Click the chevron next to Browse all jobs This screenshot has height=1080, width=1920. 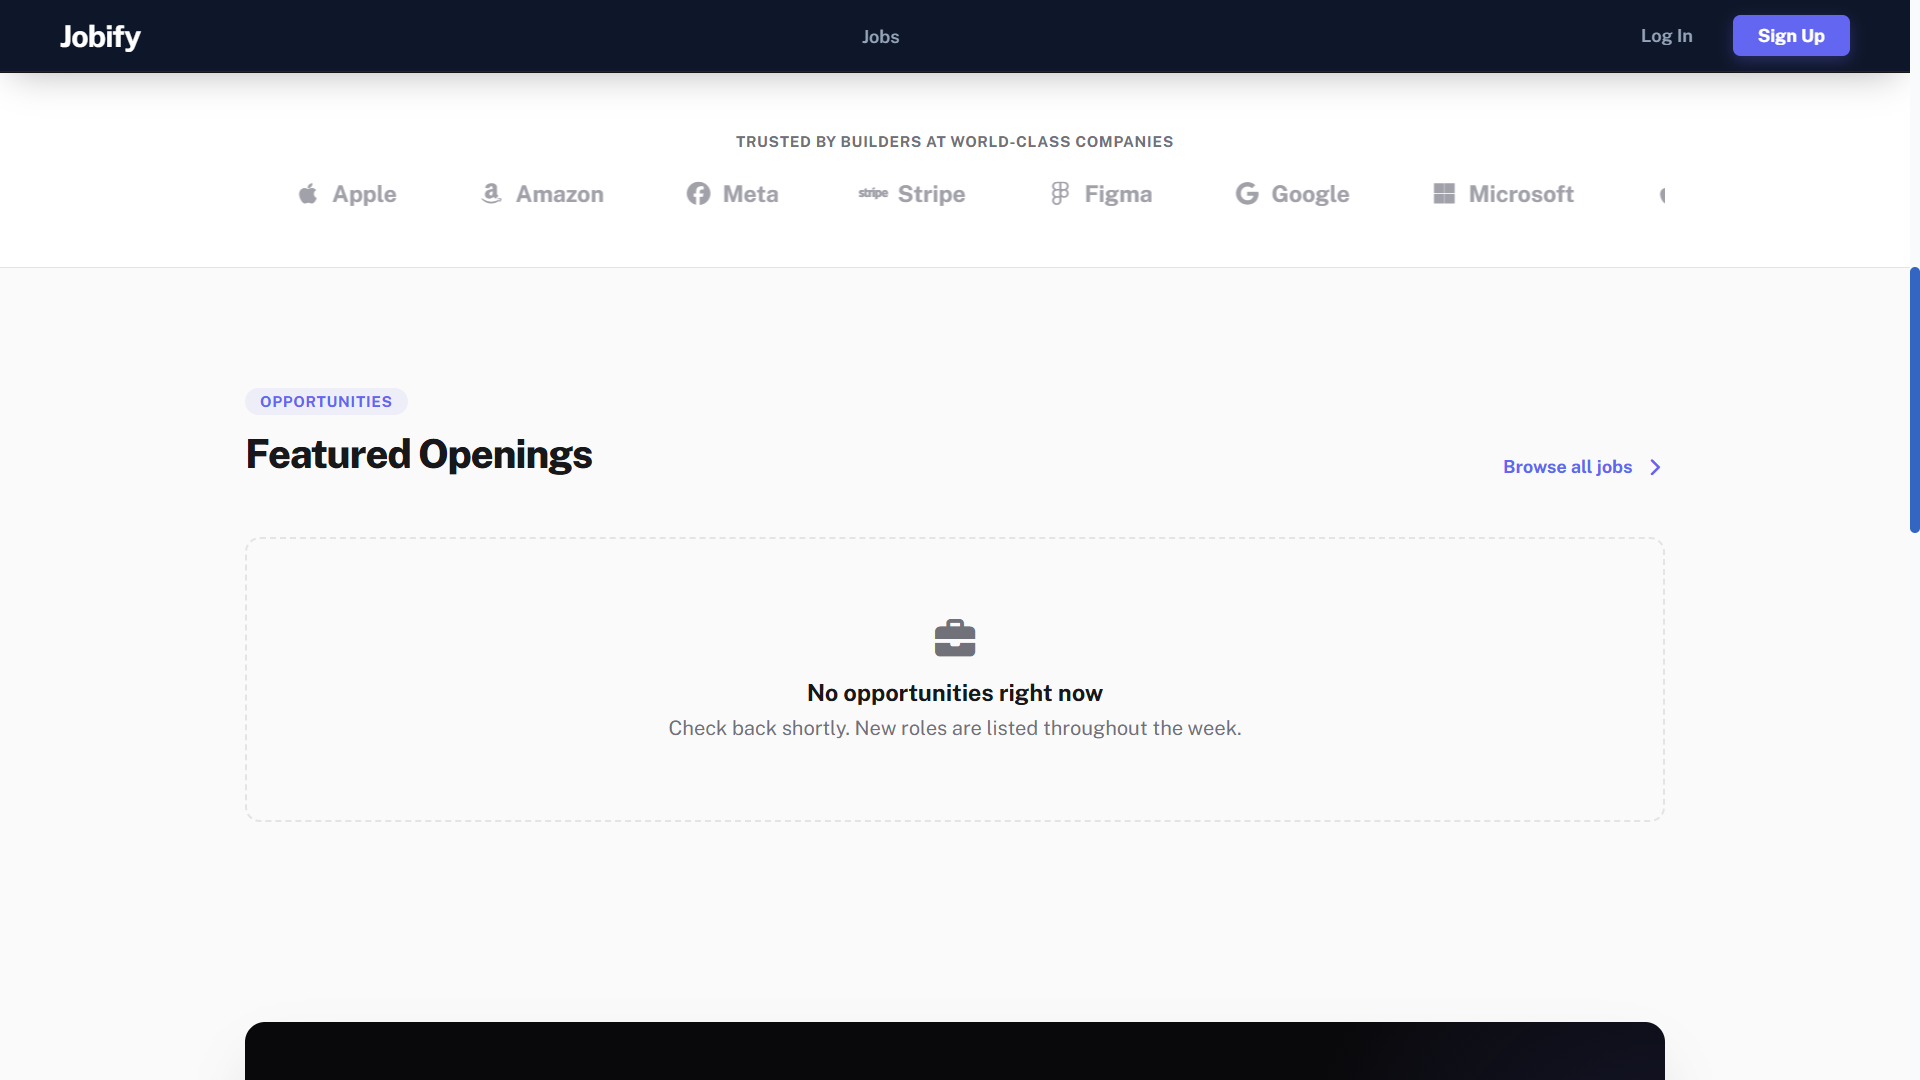pyautogui.click(x=1655, y=467)
